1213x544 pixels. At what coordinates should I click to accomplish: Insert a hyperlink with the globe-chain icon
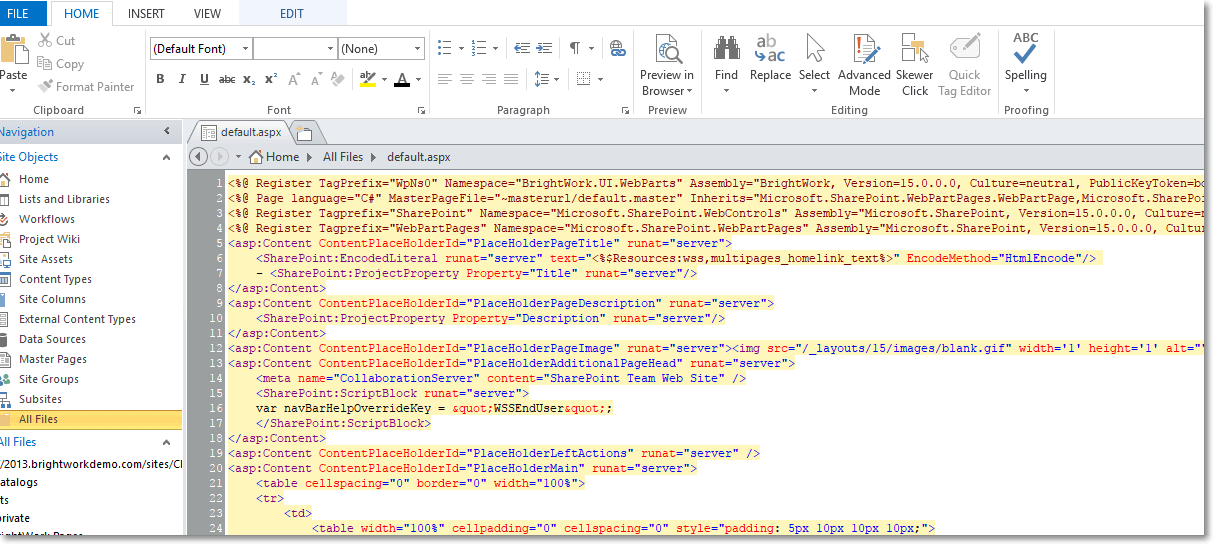click(617, 48)
